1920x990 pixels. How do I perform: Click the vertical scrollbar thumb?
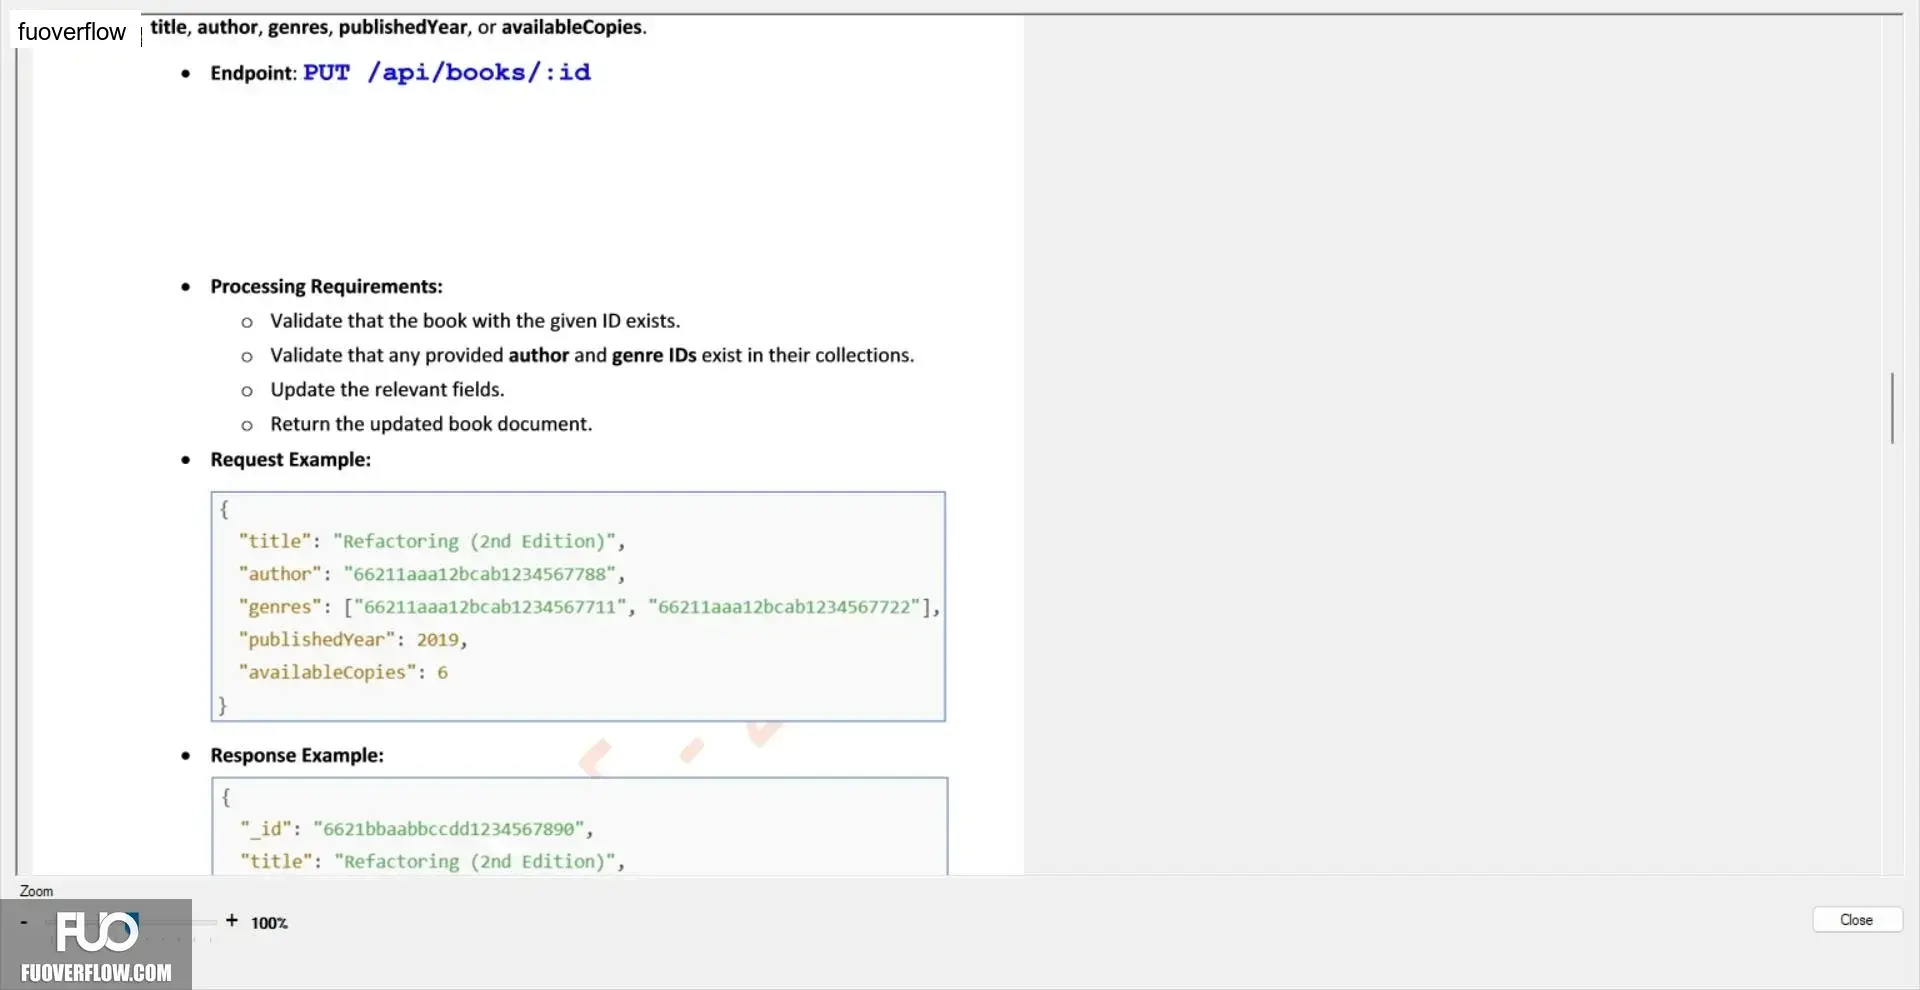point(1892,408)
